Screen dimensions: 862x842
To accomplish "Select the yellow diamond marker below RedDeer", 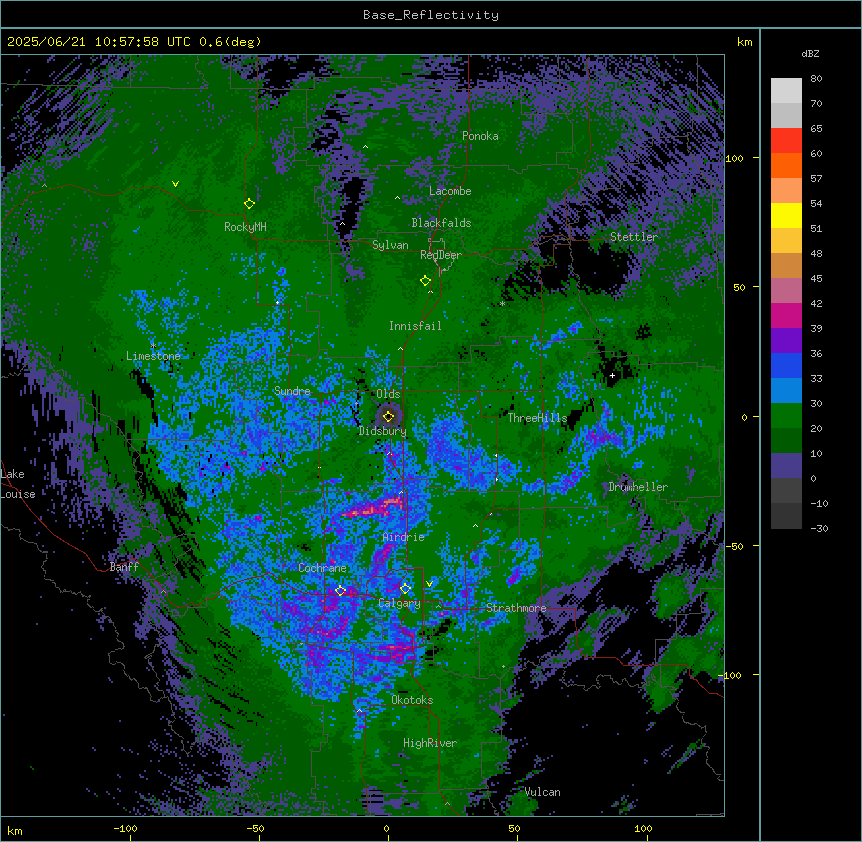I will [x=426, y=280].
